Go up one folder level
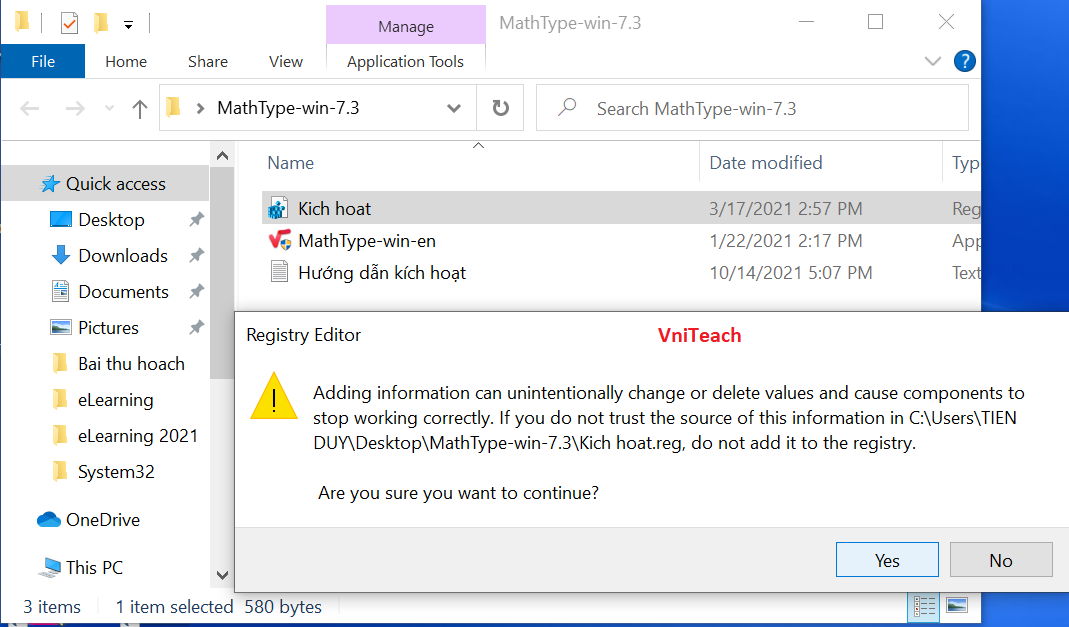 point(140,108)
